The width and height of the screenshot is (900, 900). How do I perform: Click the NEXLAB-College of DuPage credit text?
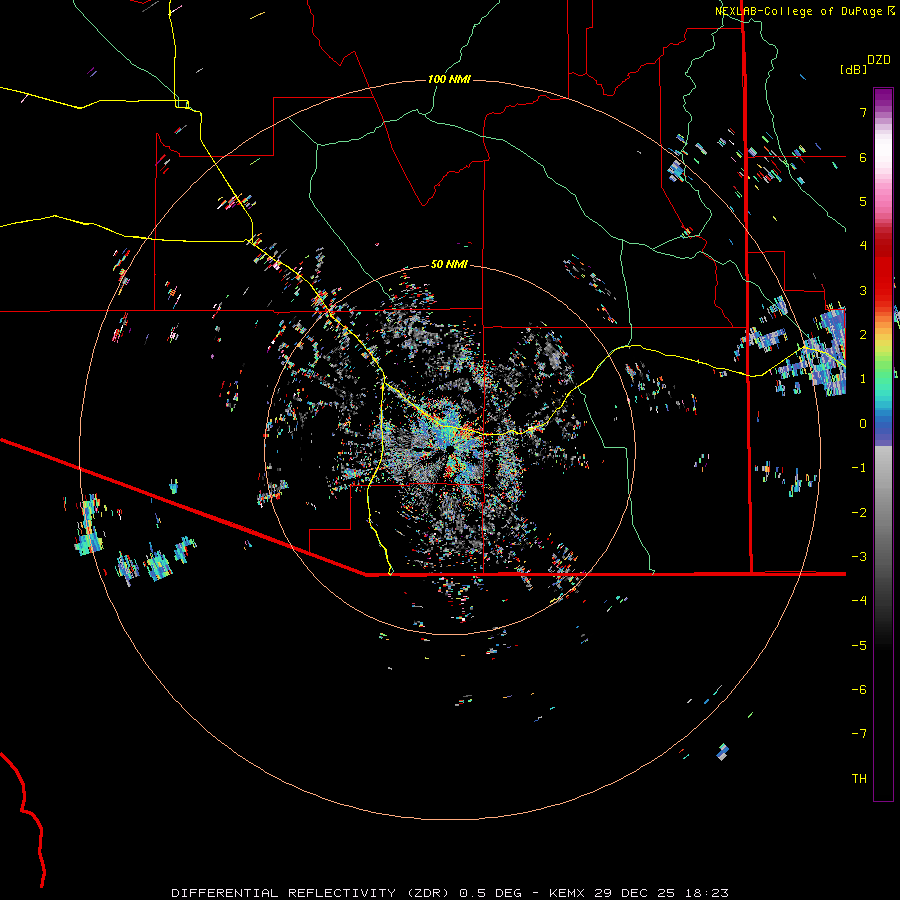tap(798, 11)
